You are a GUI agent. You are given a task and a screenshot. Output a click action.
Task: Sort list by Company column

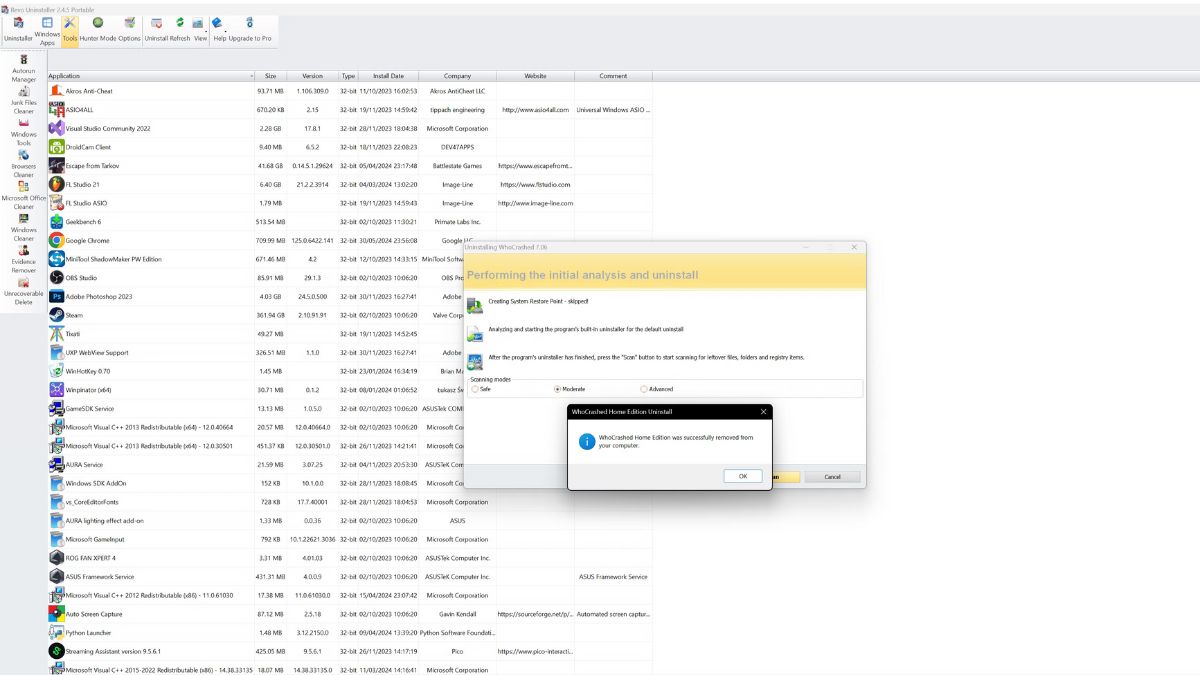[x=457, y=76]
